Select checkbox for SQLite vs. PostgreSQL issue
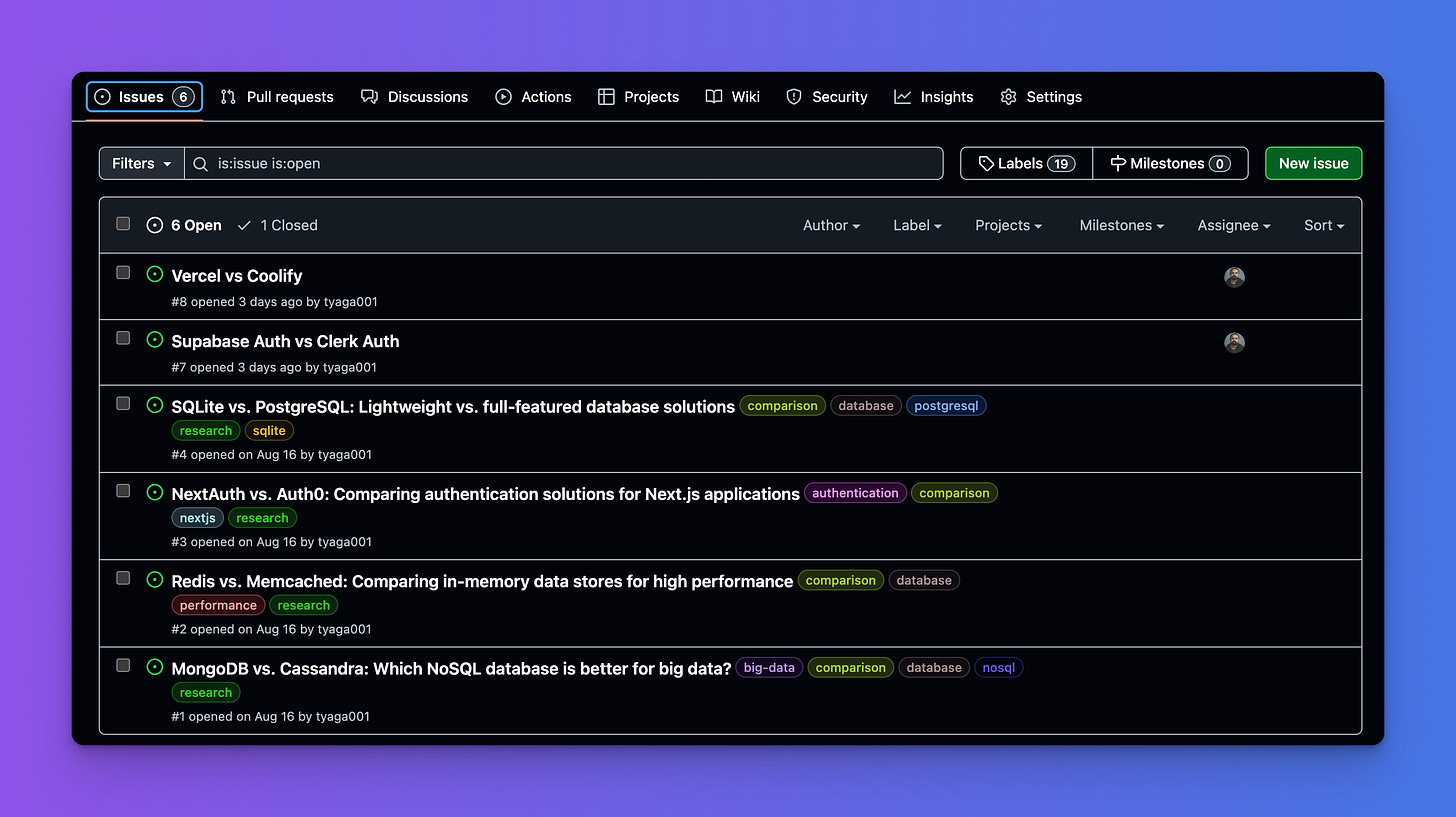 point(123,403)
